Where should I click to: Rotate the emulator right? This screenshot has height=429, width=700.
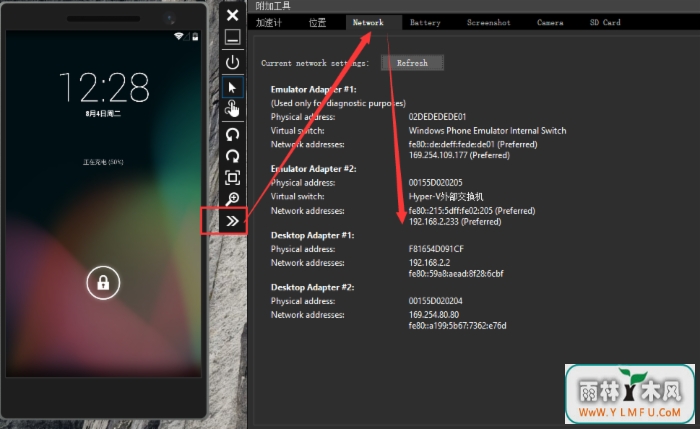[232, 155]
